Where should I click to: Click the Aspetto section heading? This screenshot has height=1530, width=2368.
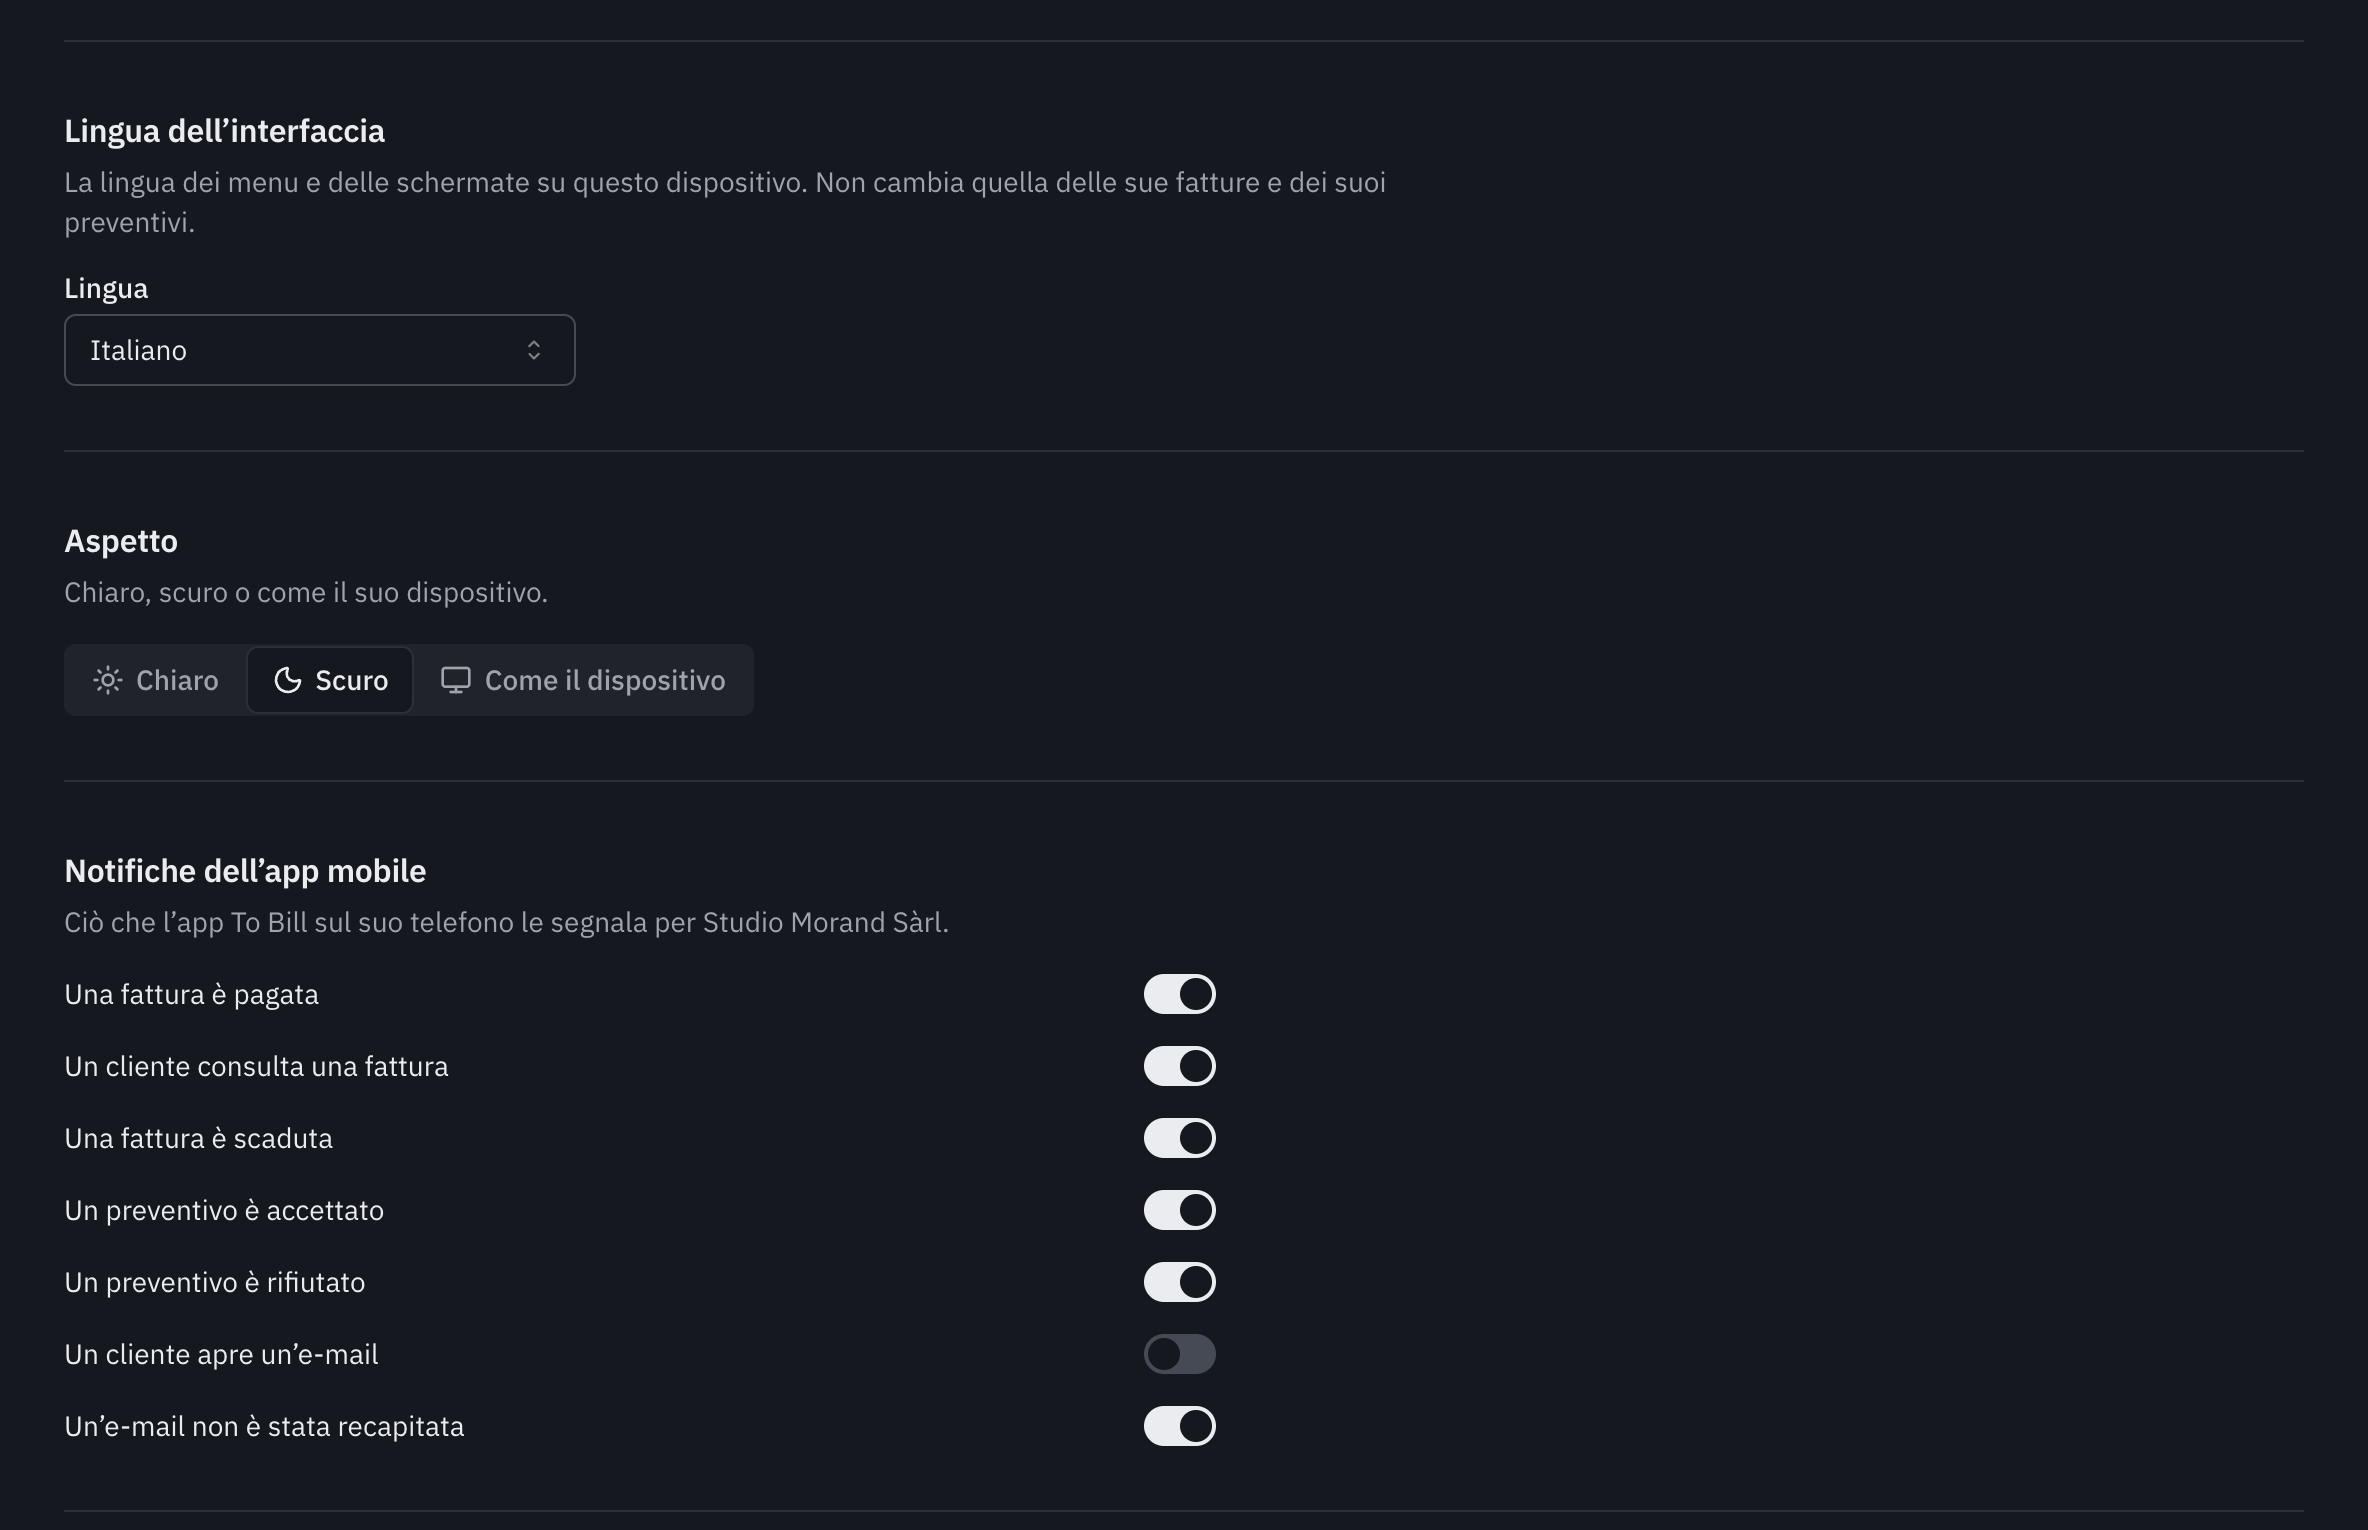121,541
